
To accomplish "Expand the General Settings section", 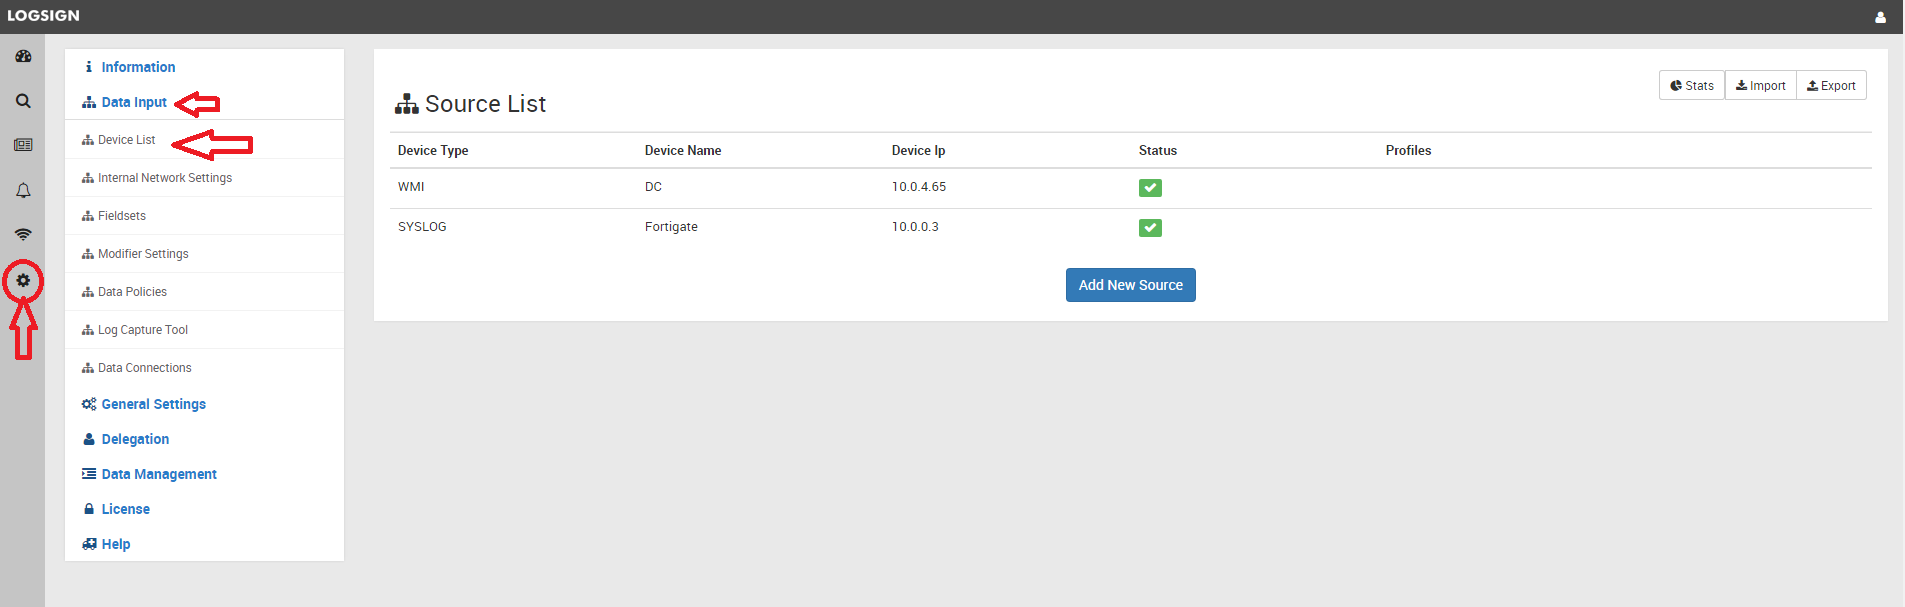I will click(153, 404).
